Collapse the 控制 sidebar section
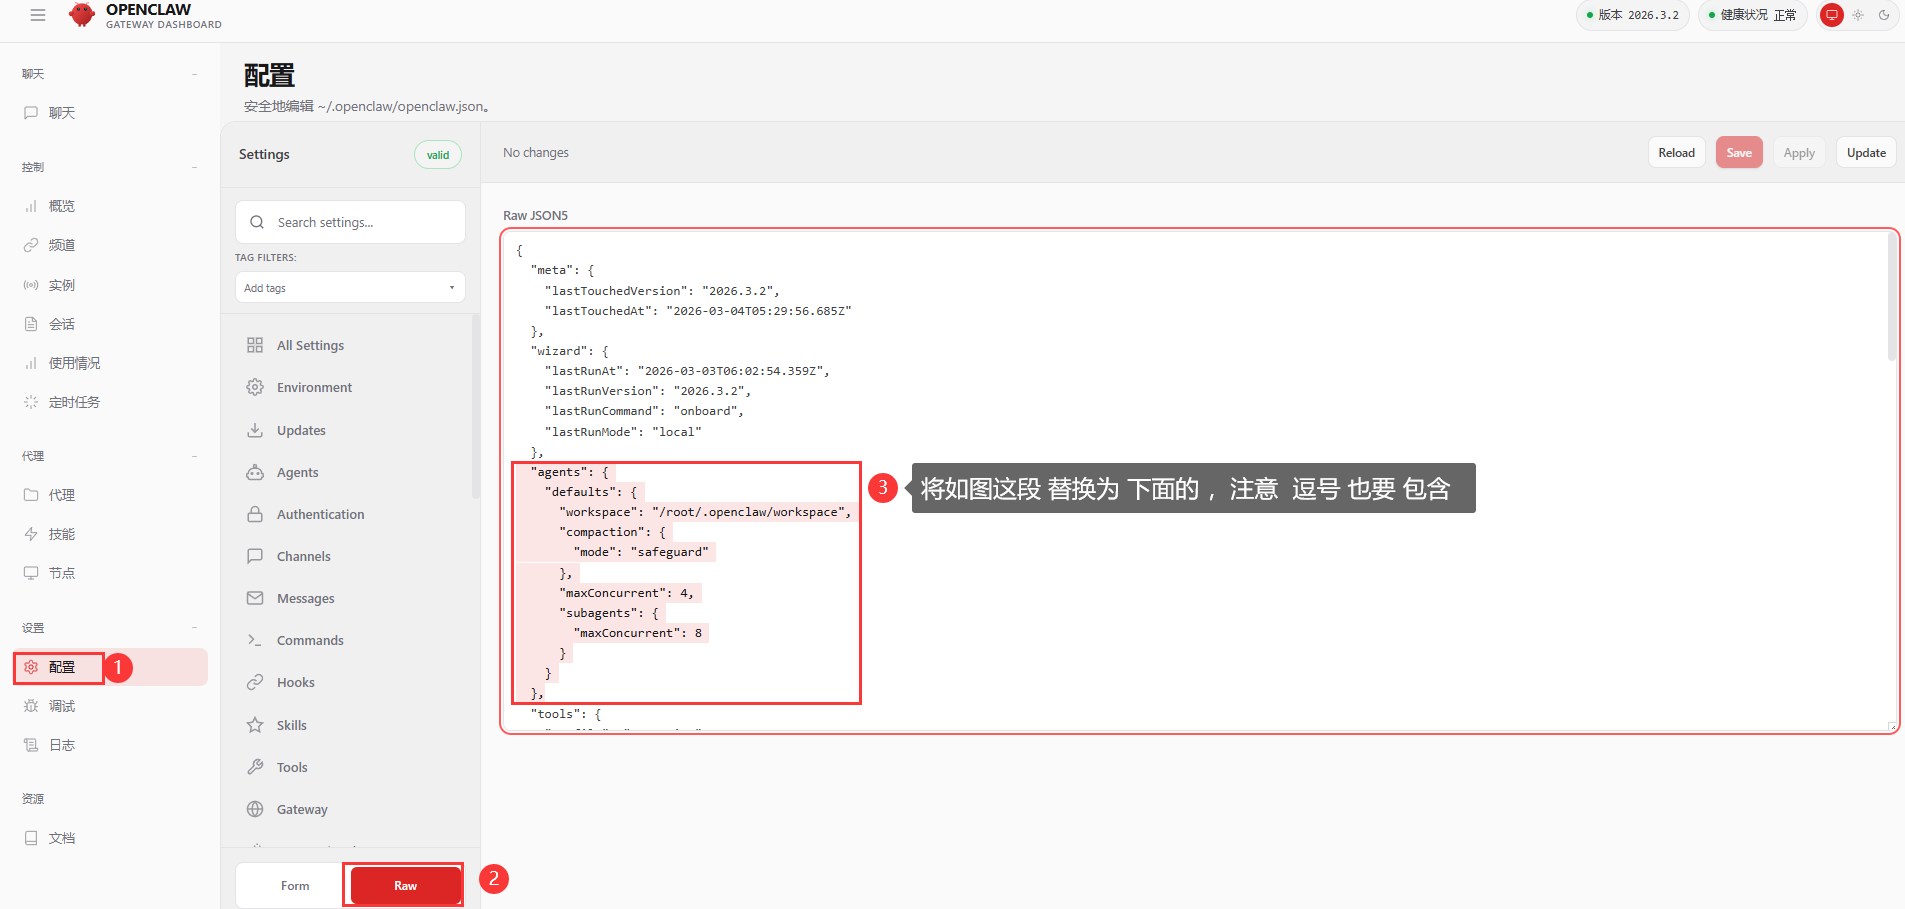Image resolution: width=1905 pixels, height=909 pixels. point(194,167)
